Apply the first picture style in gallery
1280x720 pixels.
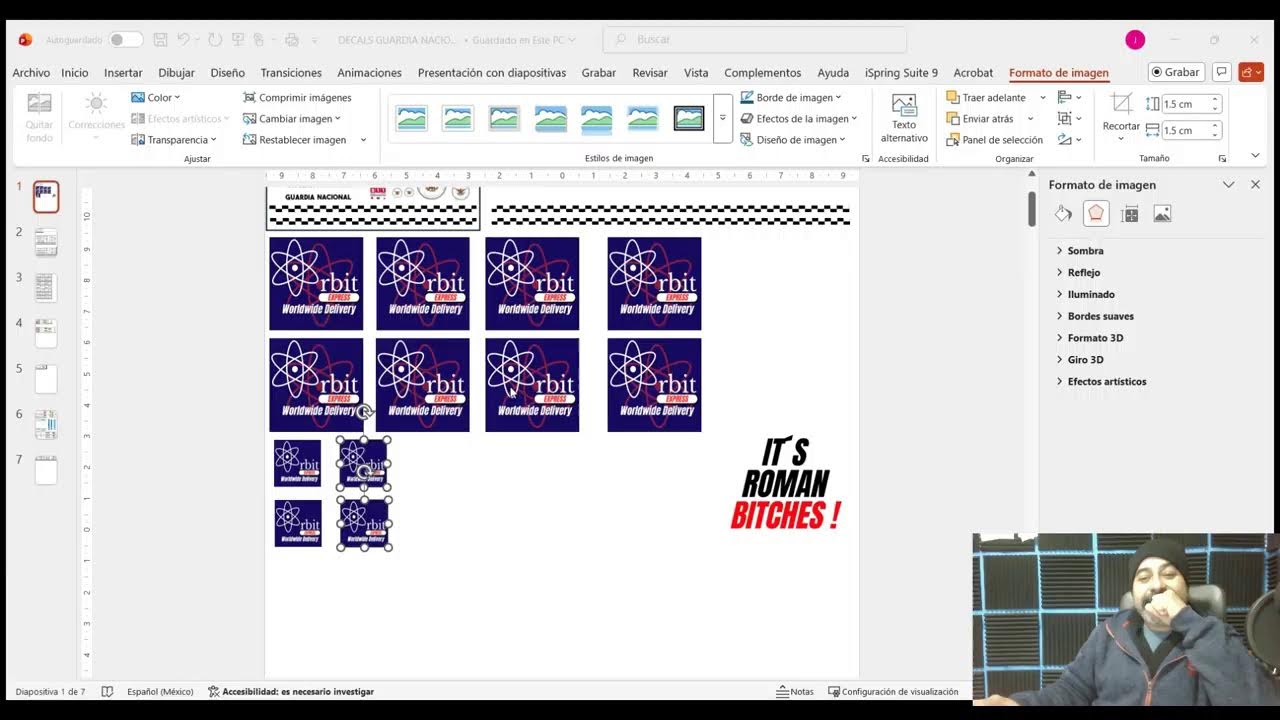411,118
